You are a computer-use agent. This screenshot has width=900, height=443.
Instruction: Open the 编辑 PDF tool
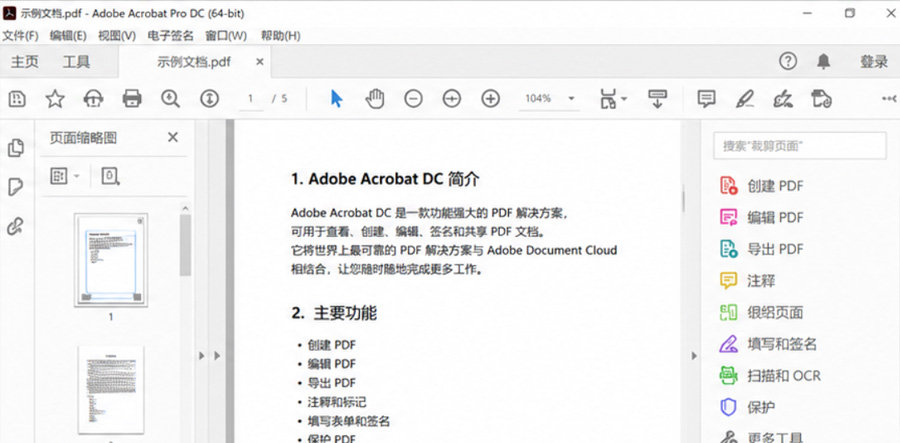761,217
